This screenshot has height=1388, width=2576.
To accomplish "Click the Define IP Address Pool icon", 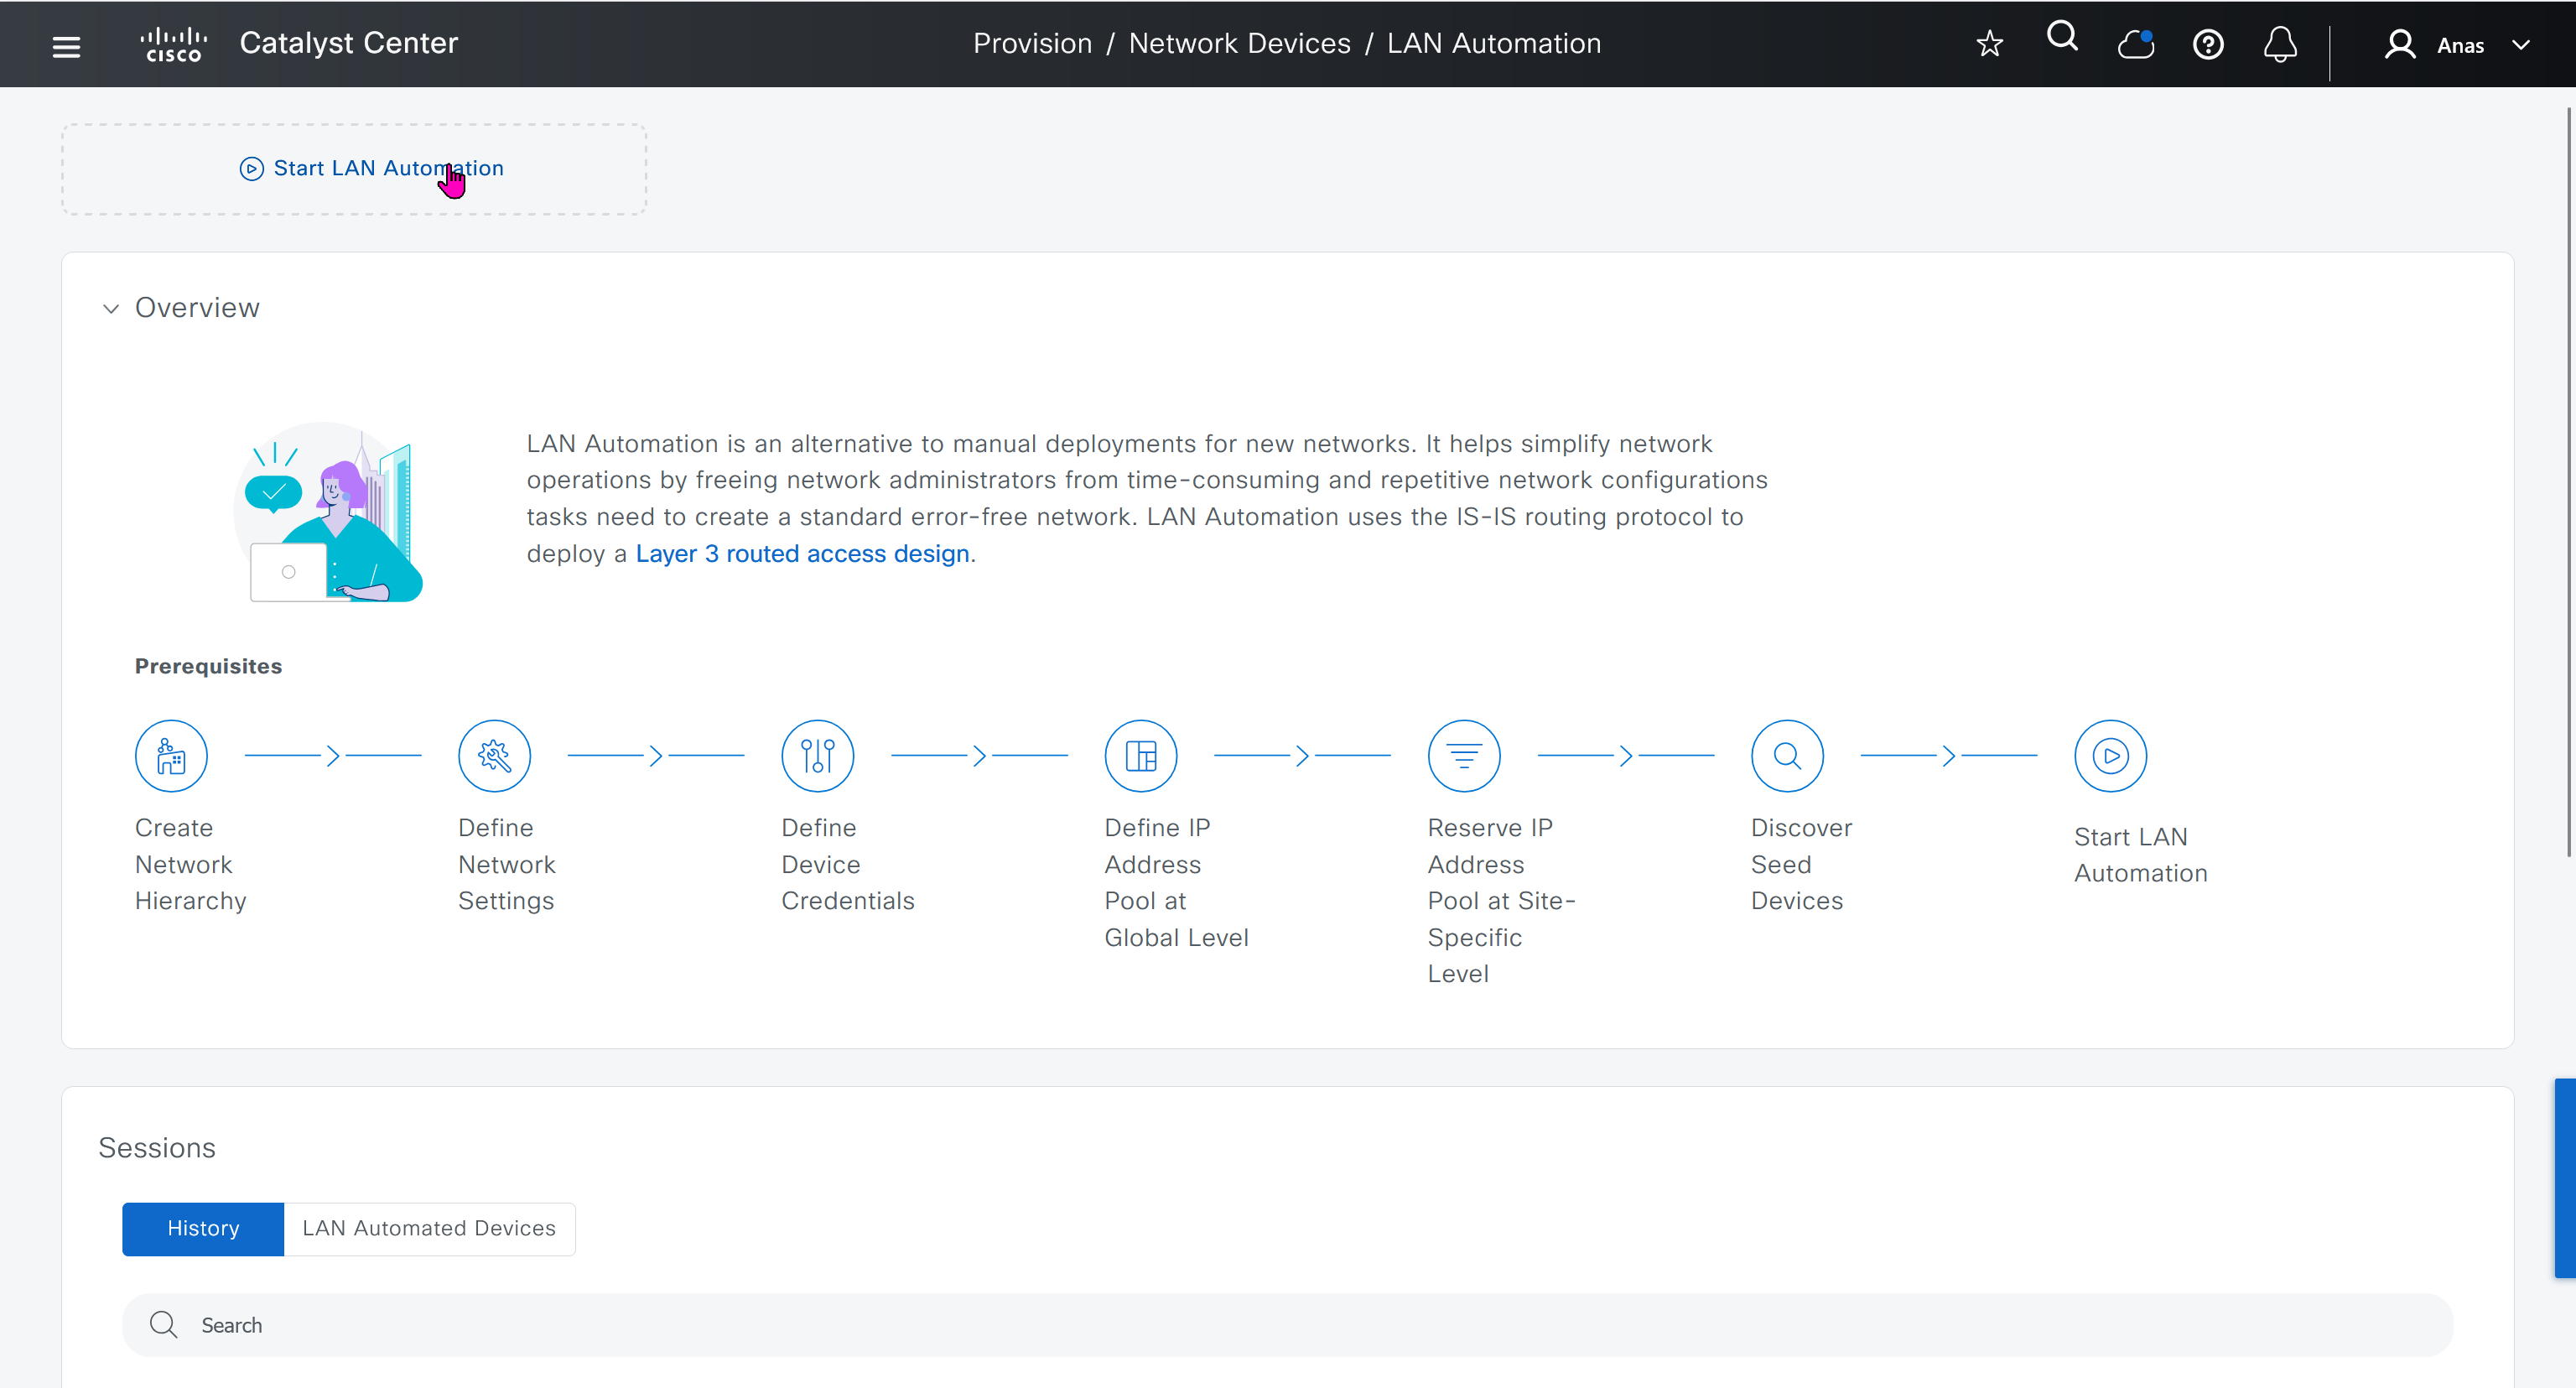I will tap(1140, 756).
